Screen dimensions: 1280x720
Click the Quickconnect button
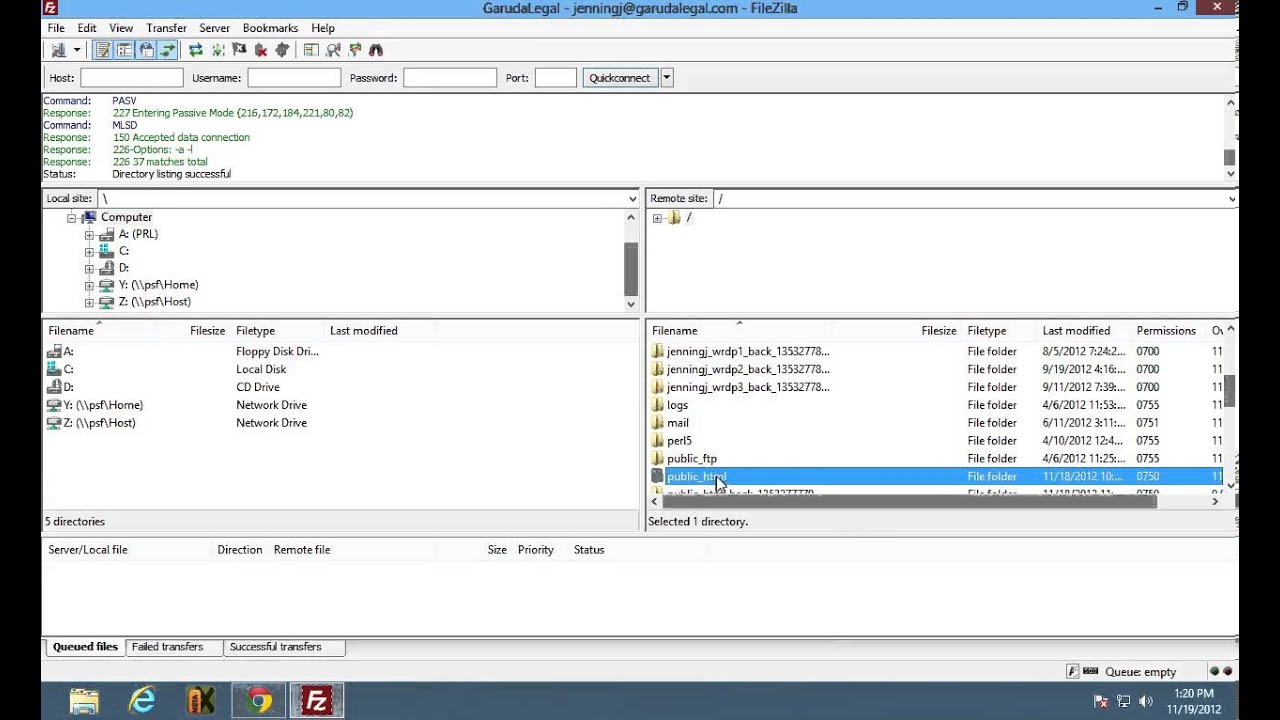(620, 78)
